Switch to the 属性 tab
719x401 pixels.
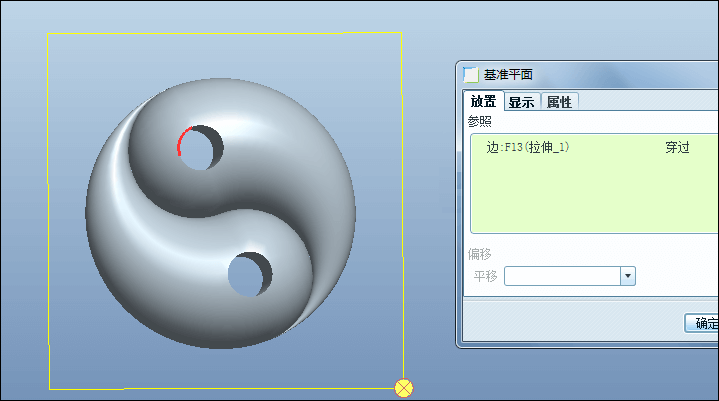[559, 102]
